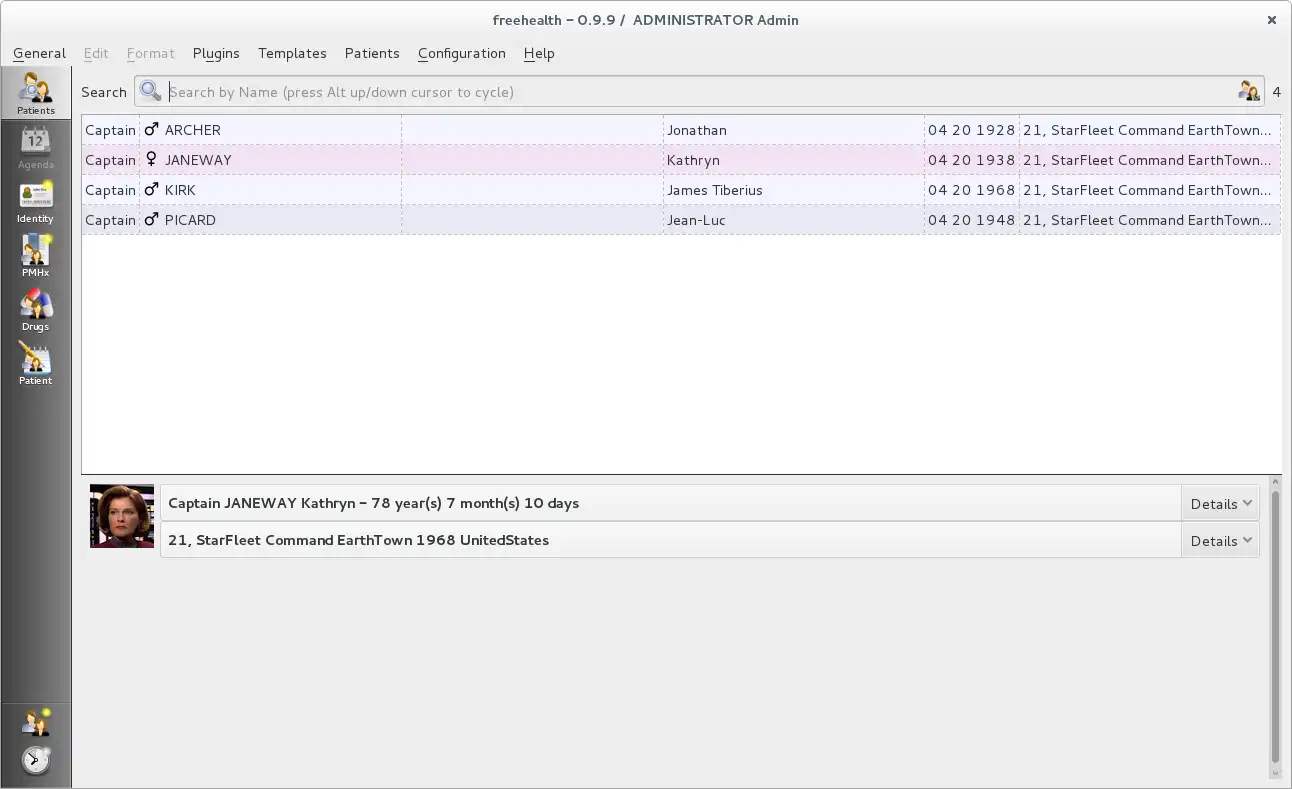Viewport: 1292px width, 789px height.
Task: Select the JANEWAY surname cell
Action: 271,160
